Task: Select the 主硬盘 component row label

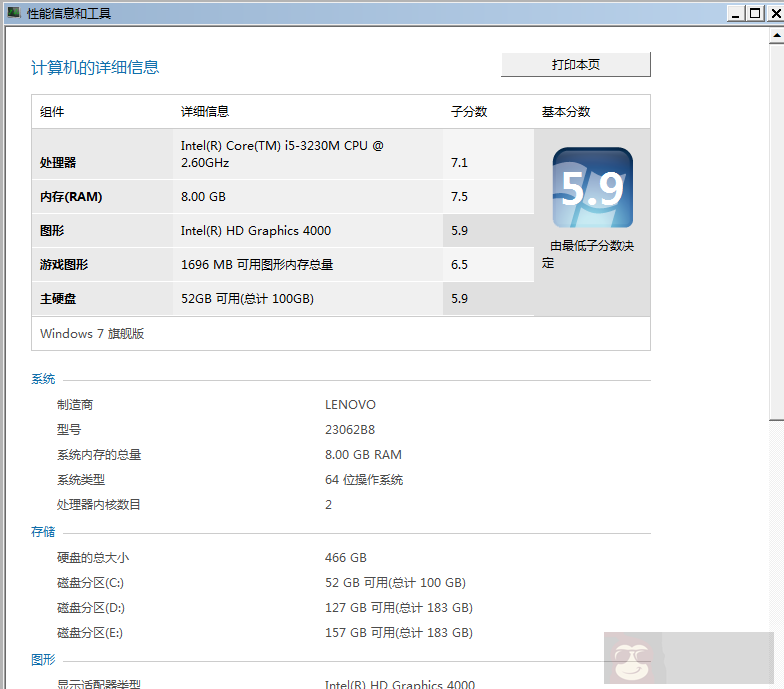Action: (x=58, y=299)
